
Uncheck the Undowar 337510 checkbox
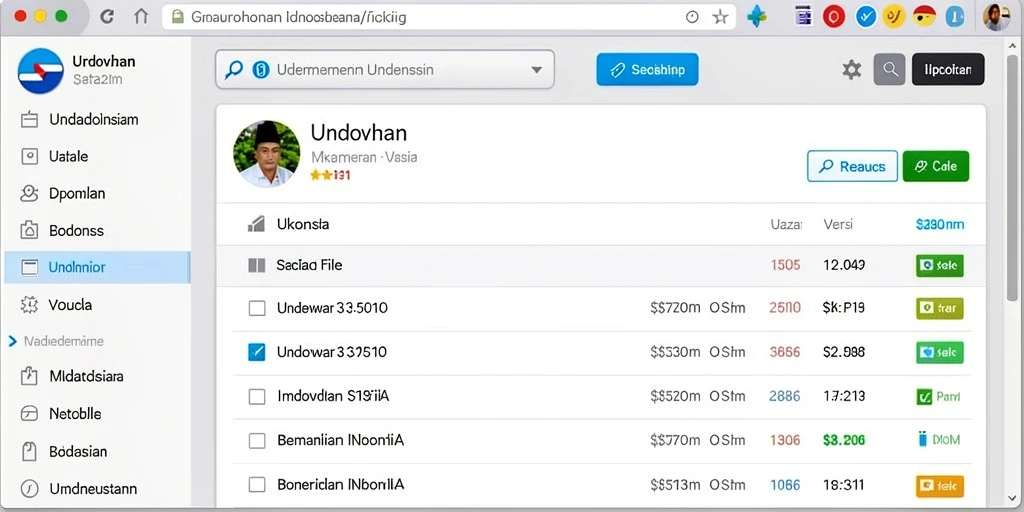click(257, 353)
